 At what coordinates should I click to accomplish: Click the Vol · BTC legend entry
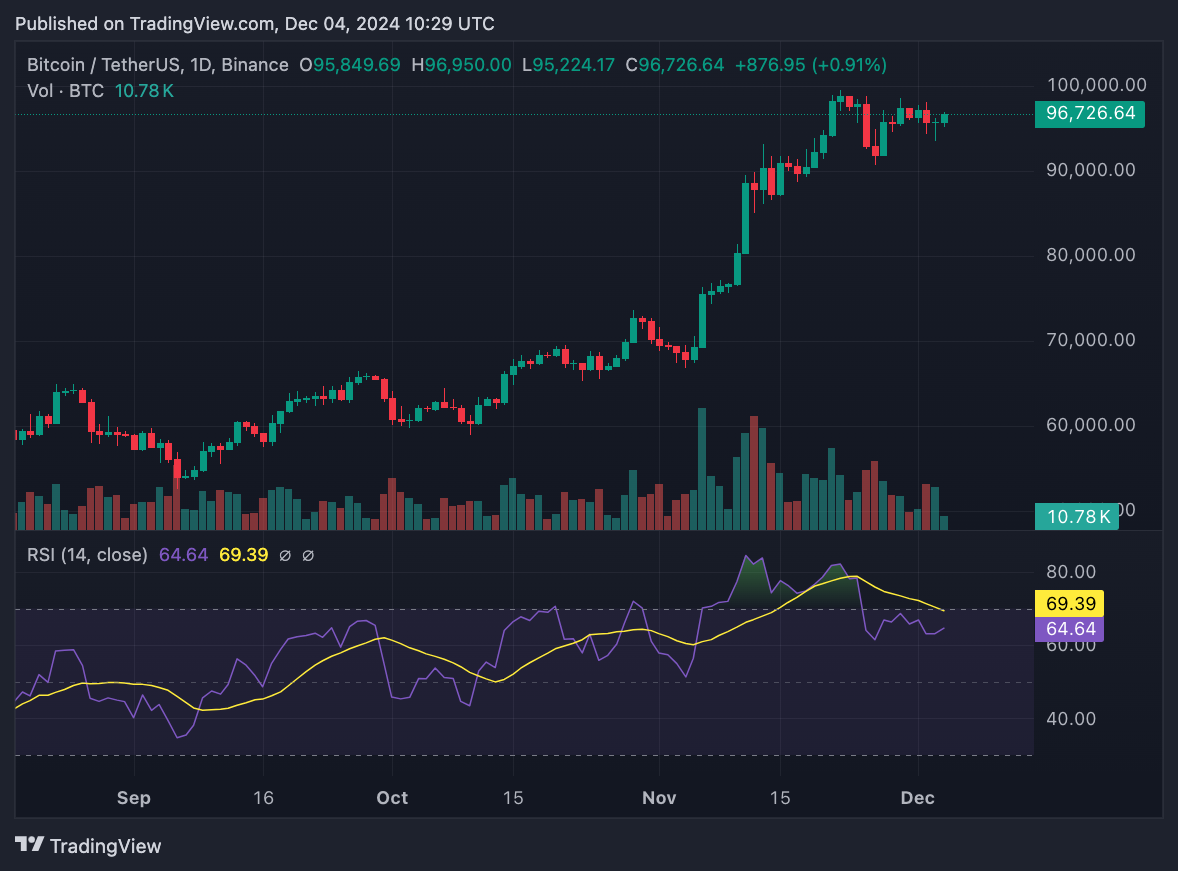point(66,90)
